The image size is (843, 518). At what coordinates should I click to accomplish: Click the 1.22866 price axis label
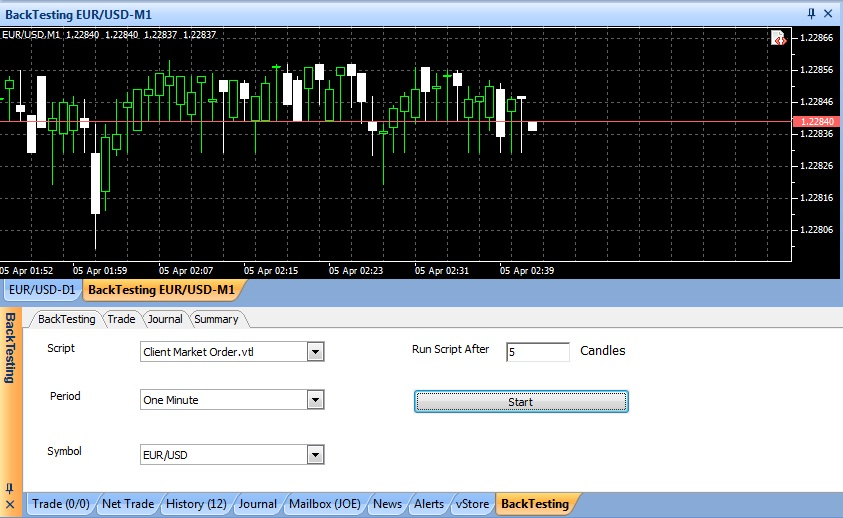click(817, 38)
